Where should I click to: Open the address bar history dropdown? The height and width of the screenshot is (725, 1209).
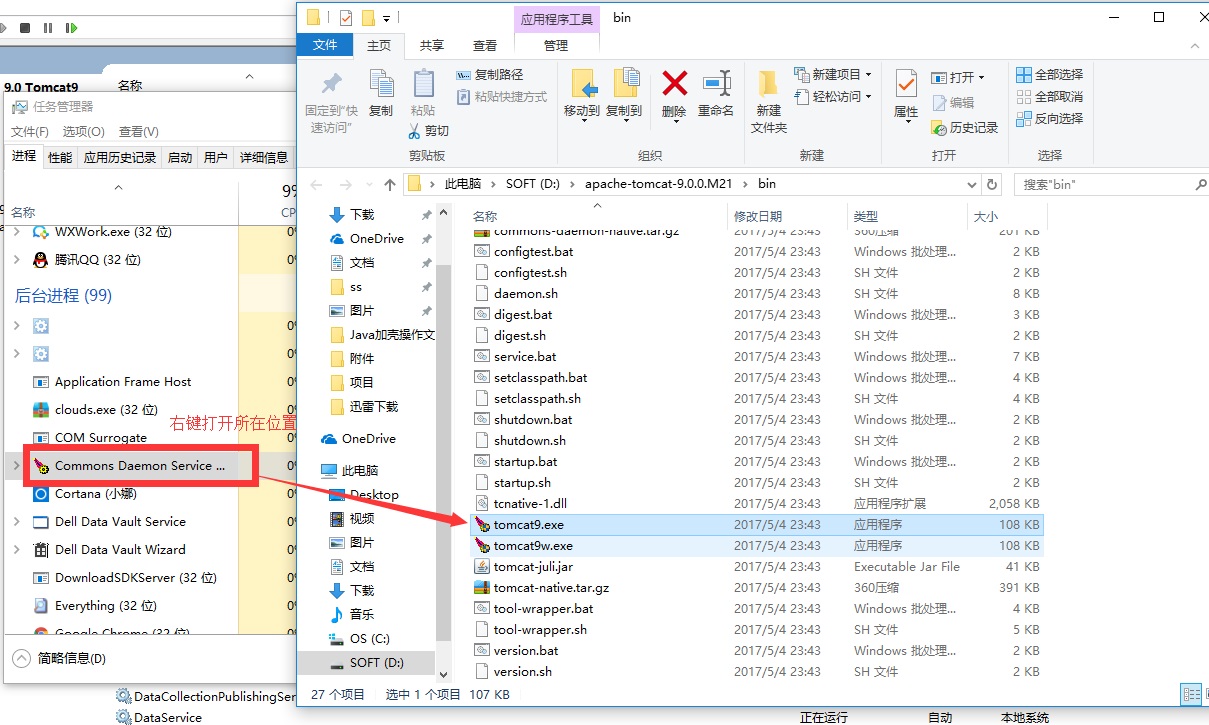[x=973, y=185]
